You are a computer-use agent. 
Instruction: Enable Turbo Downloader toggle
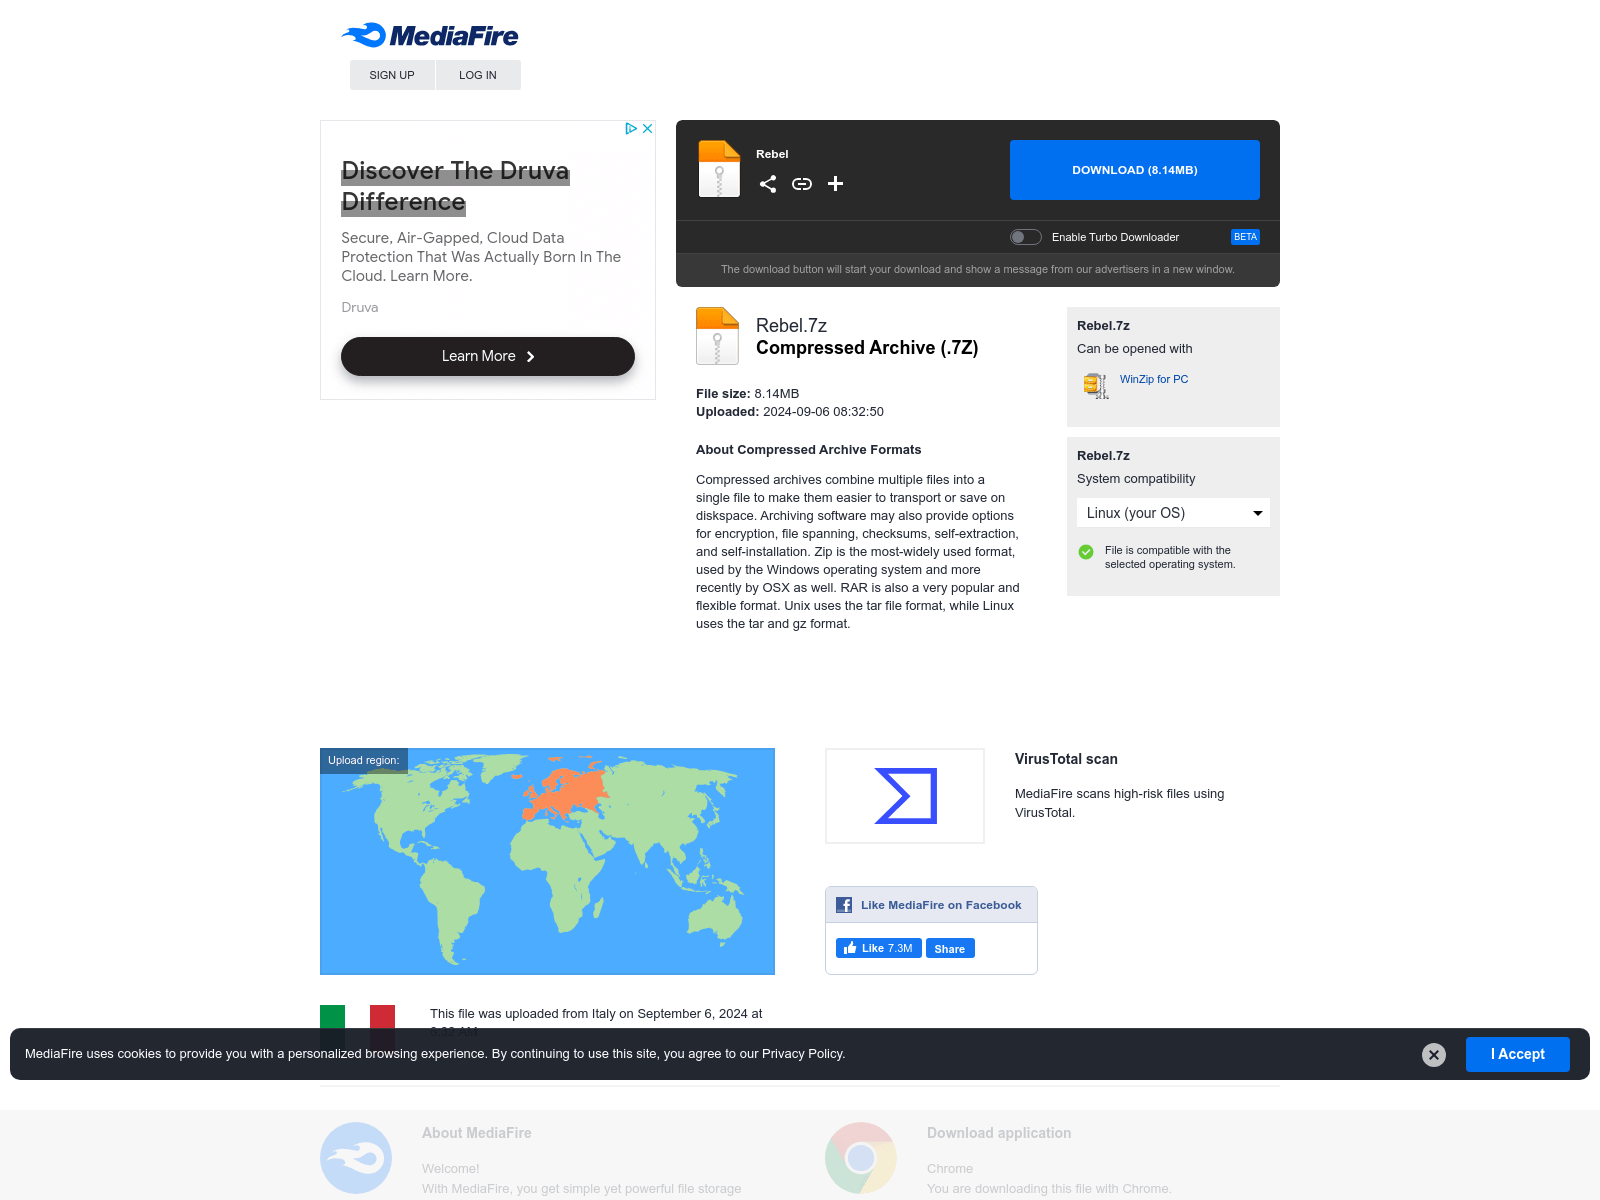tap(1026, 237)
